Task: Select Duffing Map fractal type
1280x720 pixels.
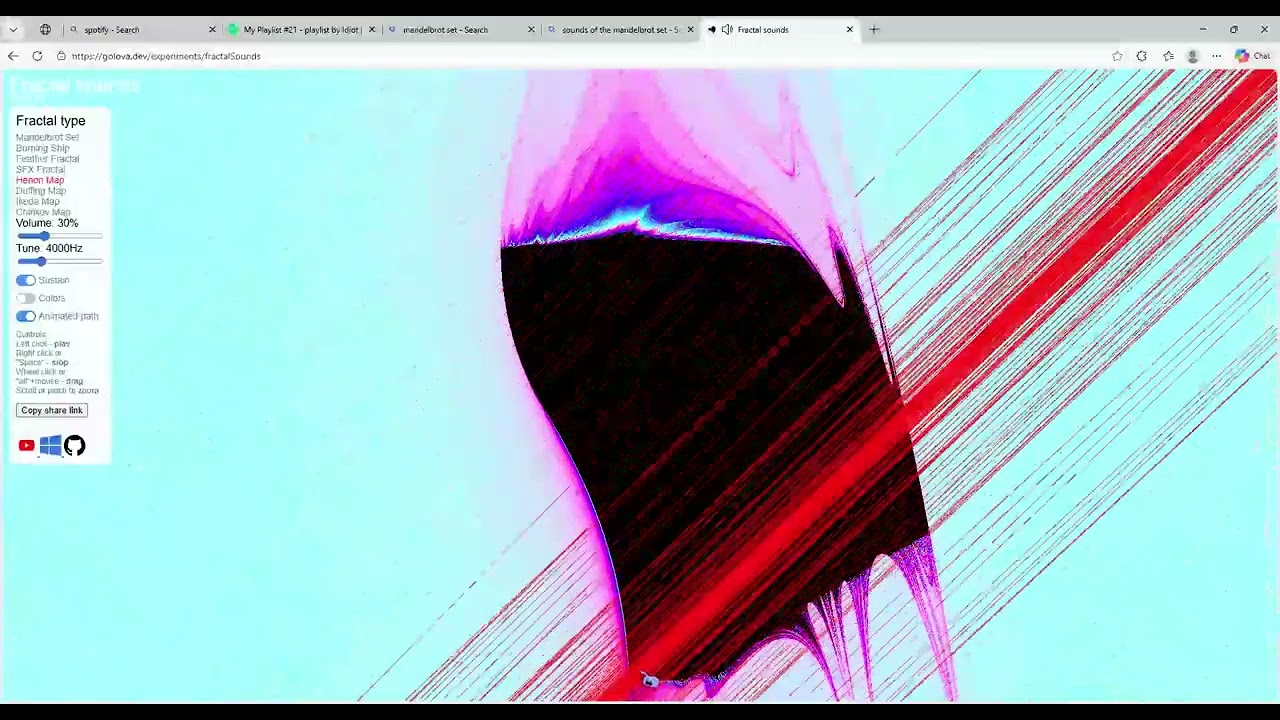Action: pyautogui.click(x=41, y=191)
